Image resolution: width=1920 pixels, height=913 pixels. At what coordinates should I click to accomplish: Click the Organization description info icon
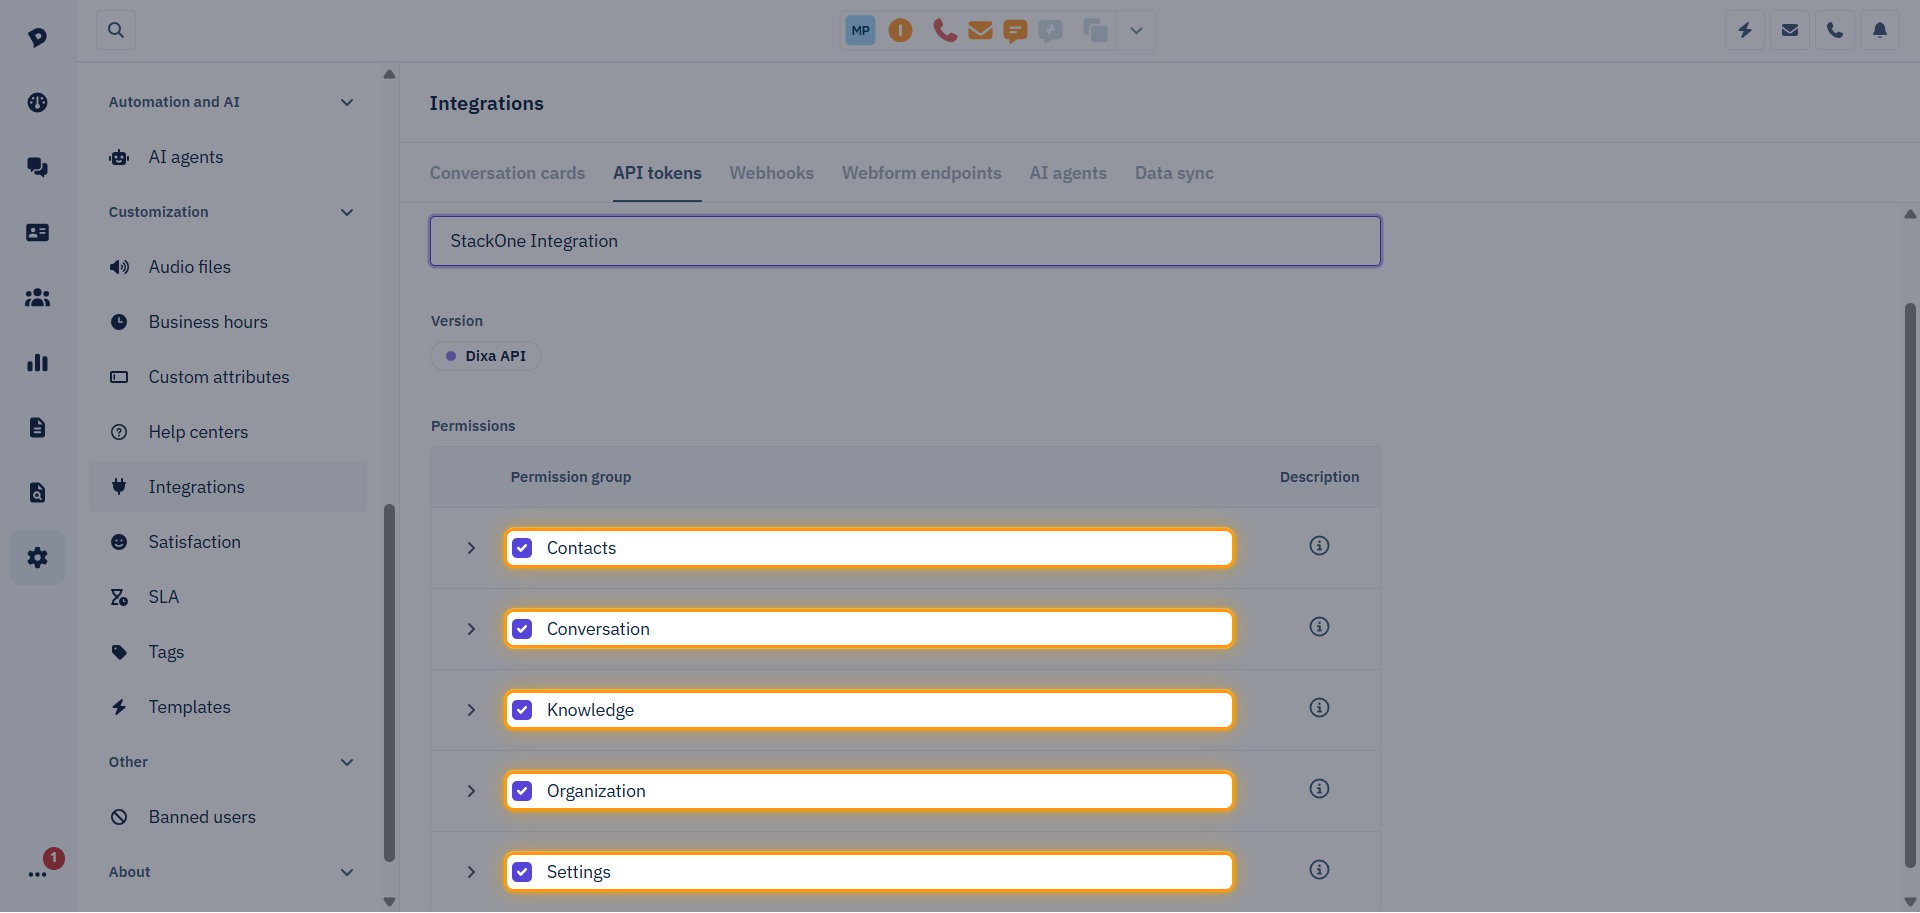(x=1319, y=789)
